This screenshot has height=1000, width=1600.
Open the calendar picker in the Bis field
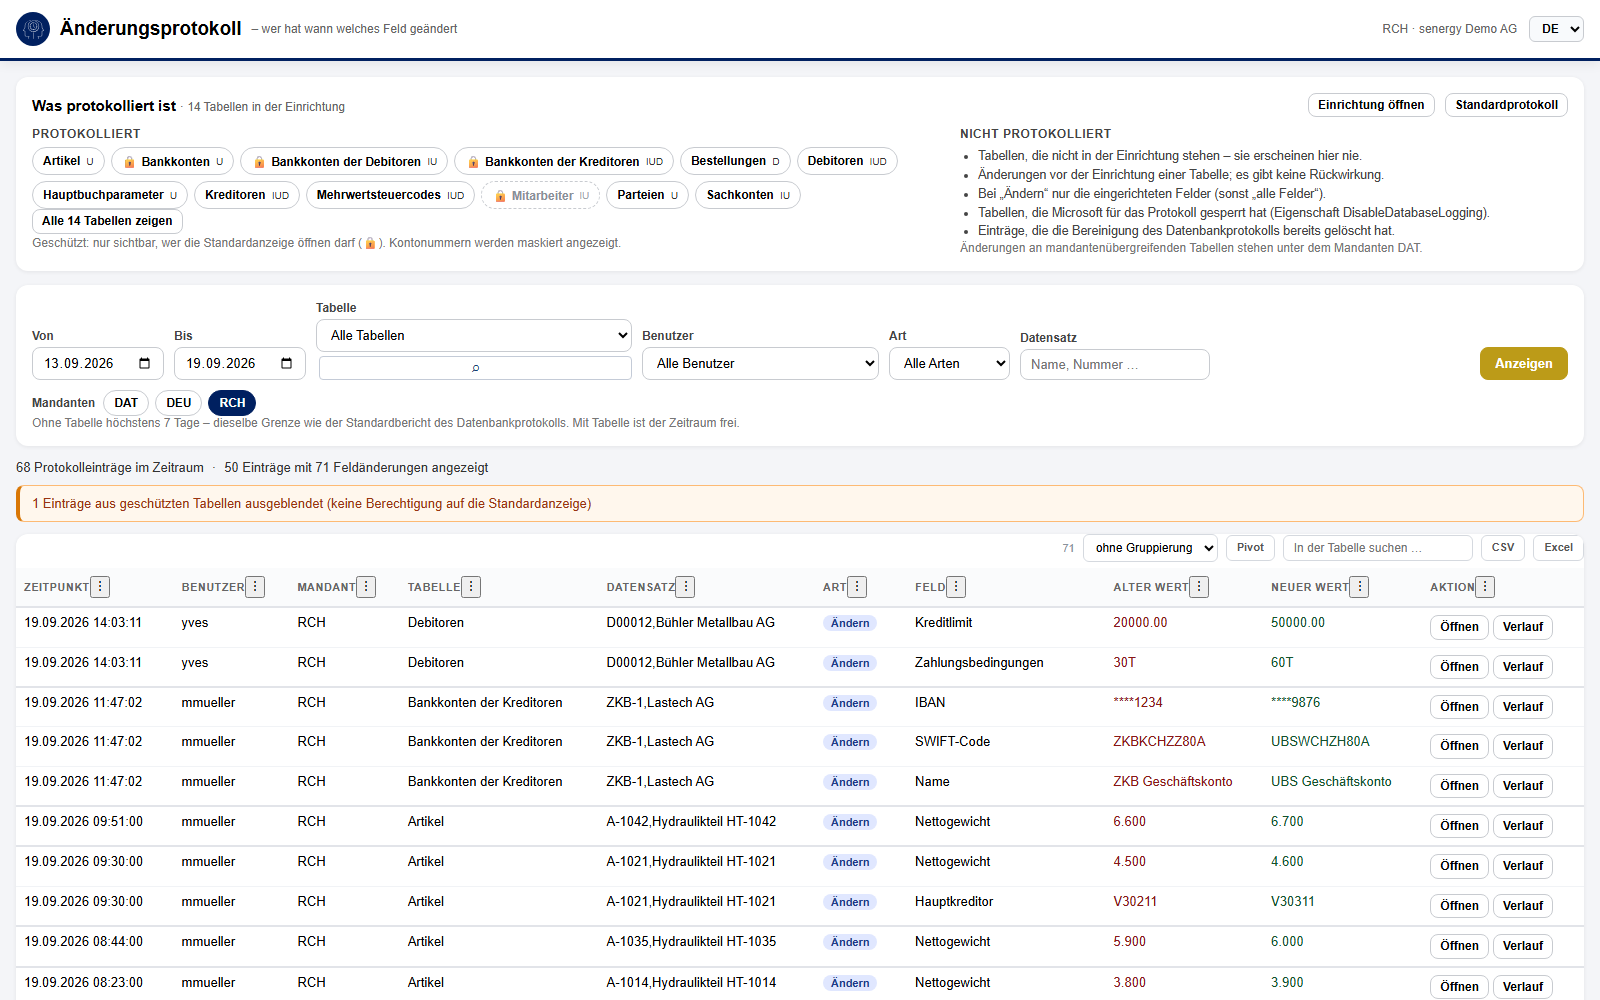tap(287, 363)
